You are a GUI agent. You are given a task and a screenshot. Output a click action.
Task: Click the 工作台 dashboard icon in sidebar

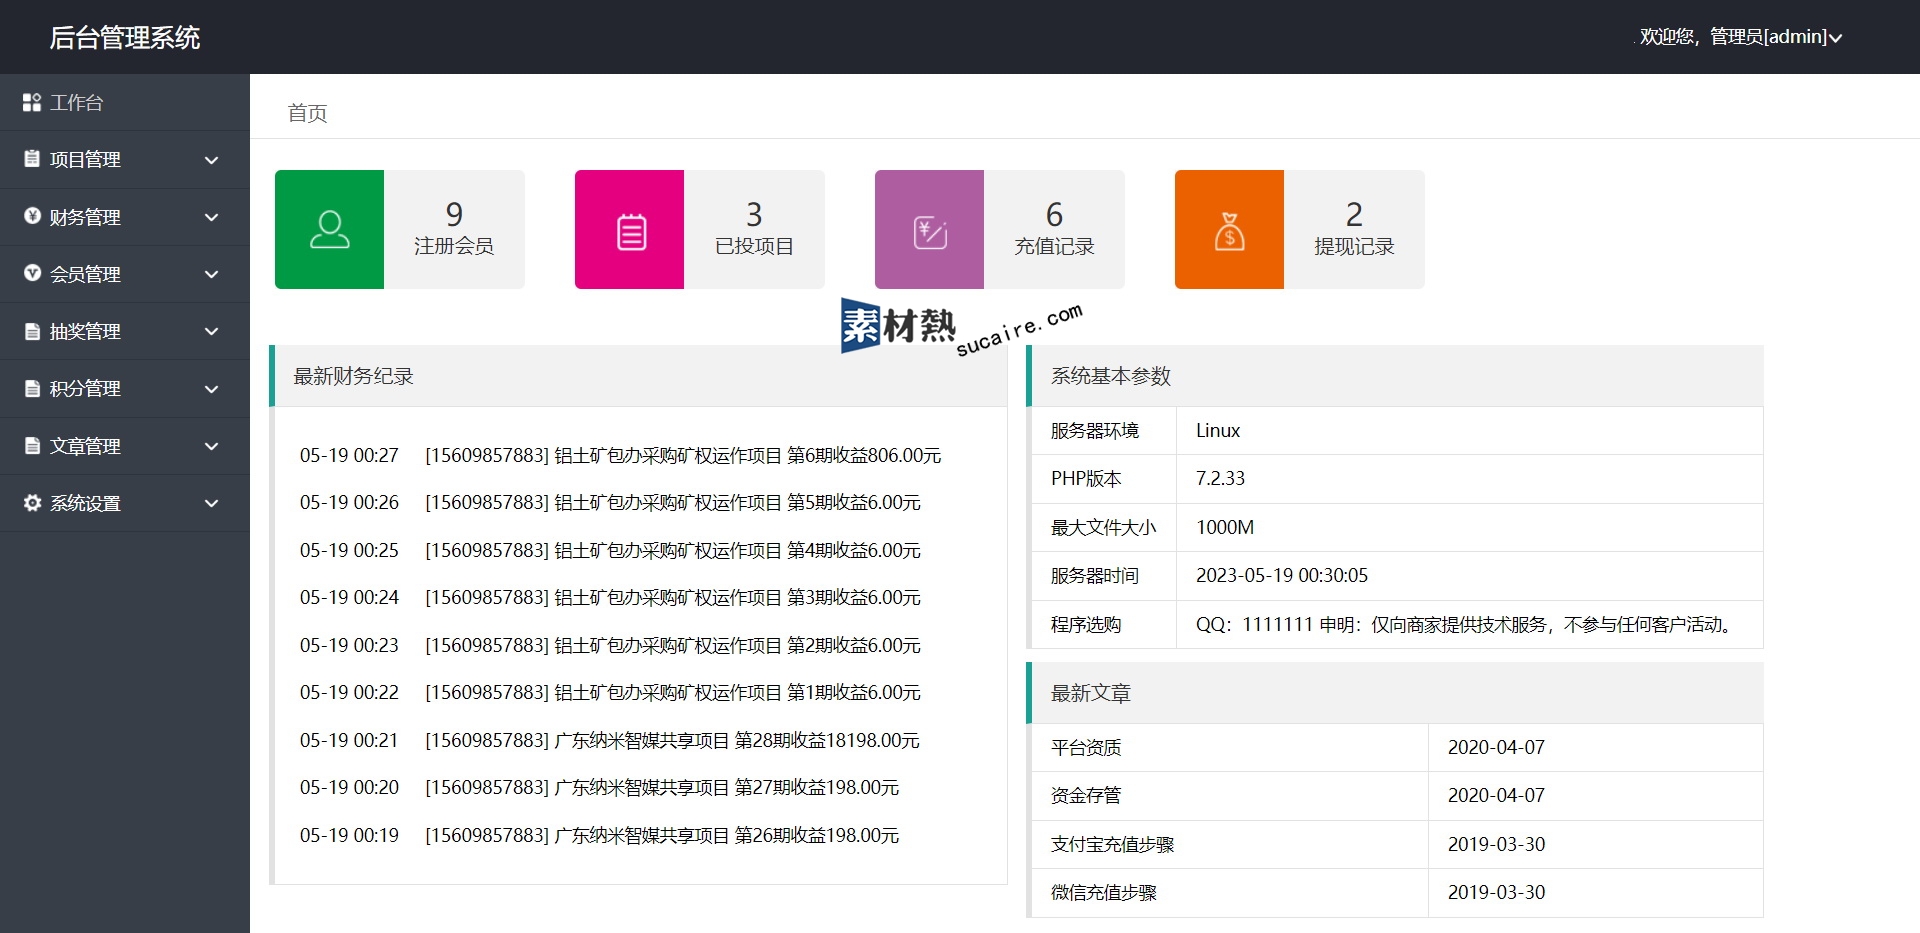pos(32,102)
